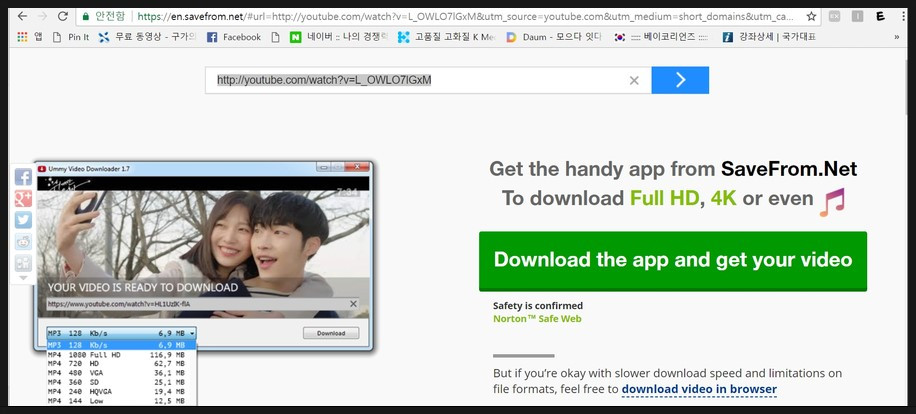The width and height of the screenshot is (916, 414).
Task: Click the Ummy Video Downloader title bar icon
Action: 42,169
